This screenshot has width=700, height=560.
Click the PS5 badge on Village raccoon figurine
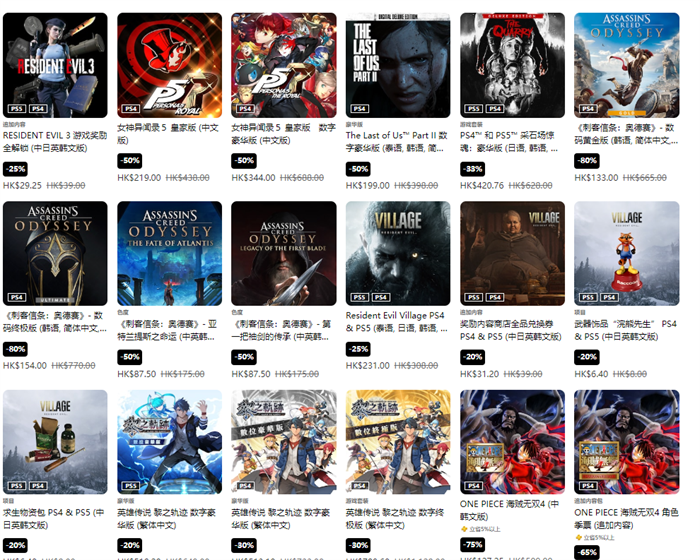[588, 297]
